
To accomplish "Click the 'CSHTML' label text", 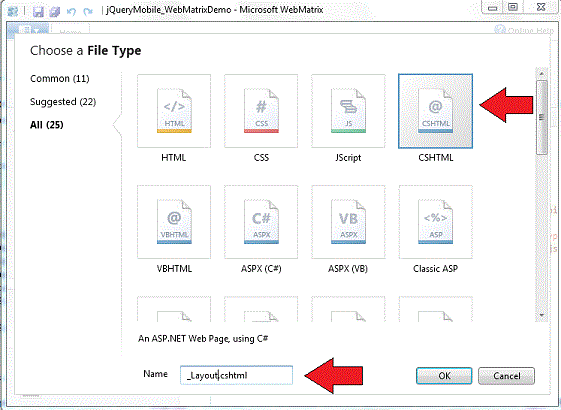I will tap(436, 158).
